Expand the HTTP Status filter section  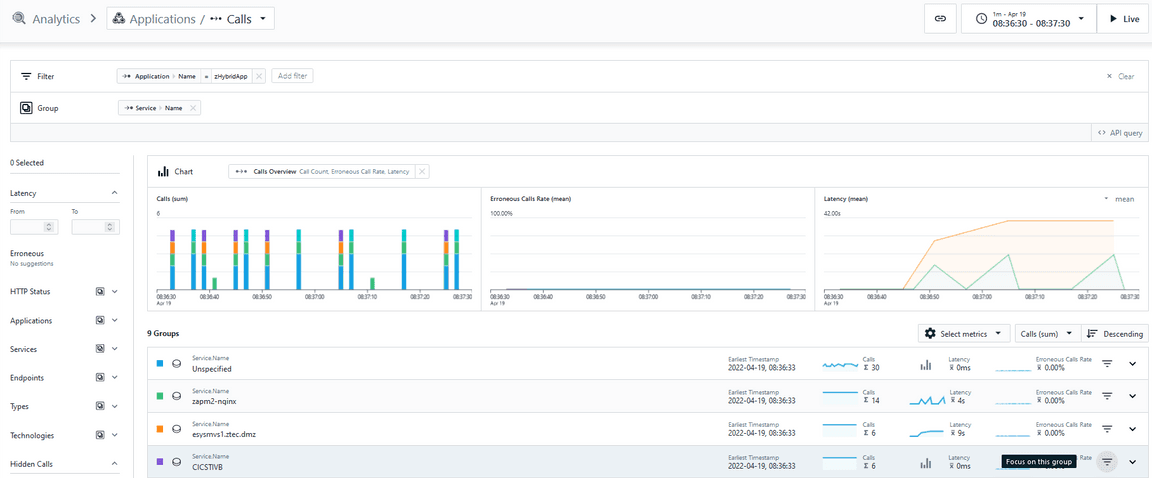coord(115,291)
